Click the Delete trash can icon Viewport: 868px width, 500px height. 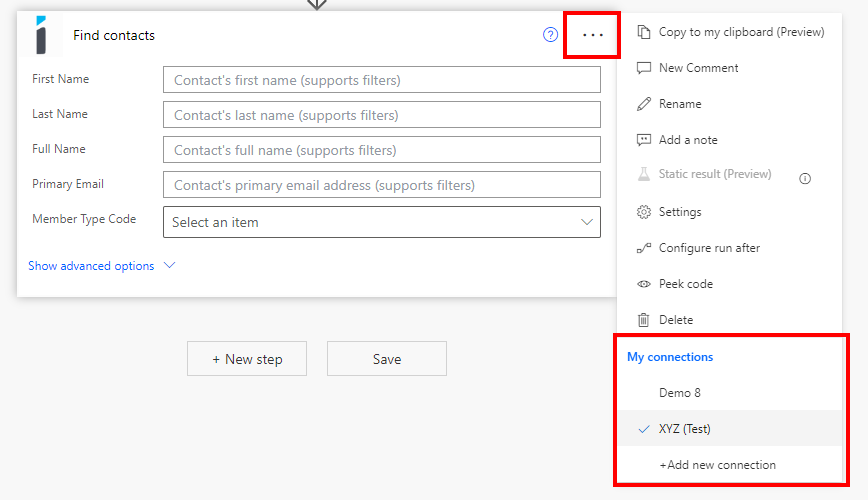(x=643, y=320)
